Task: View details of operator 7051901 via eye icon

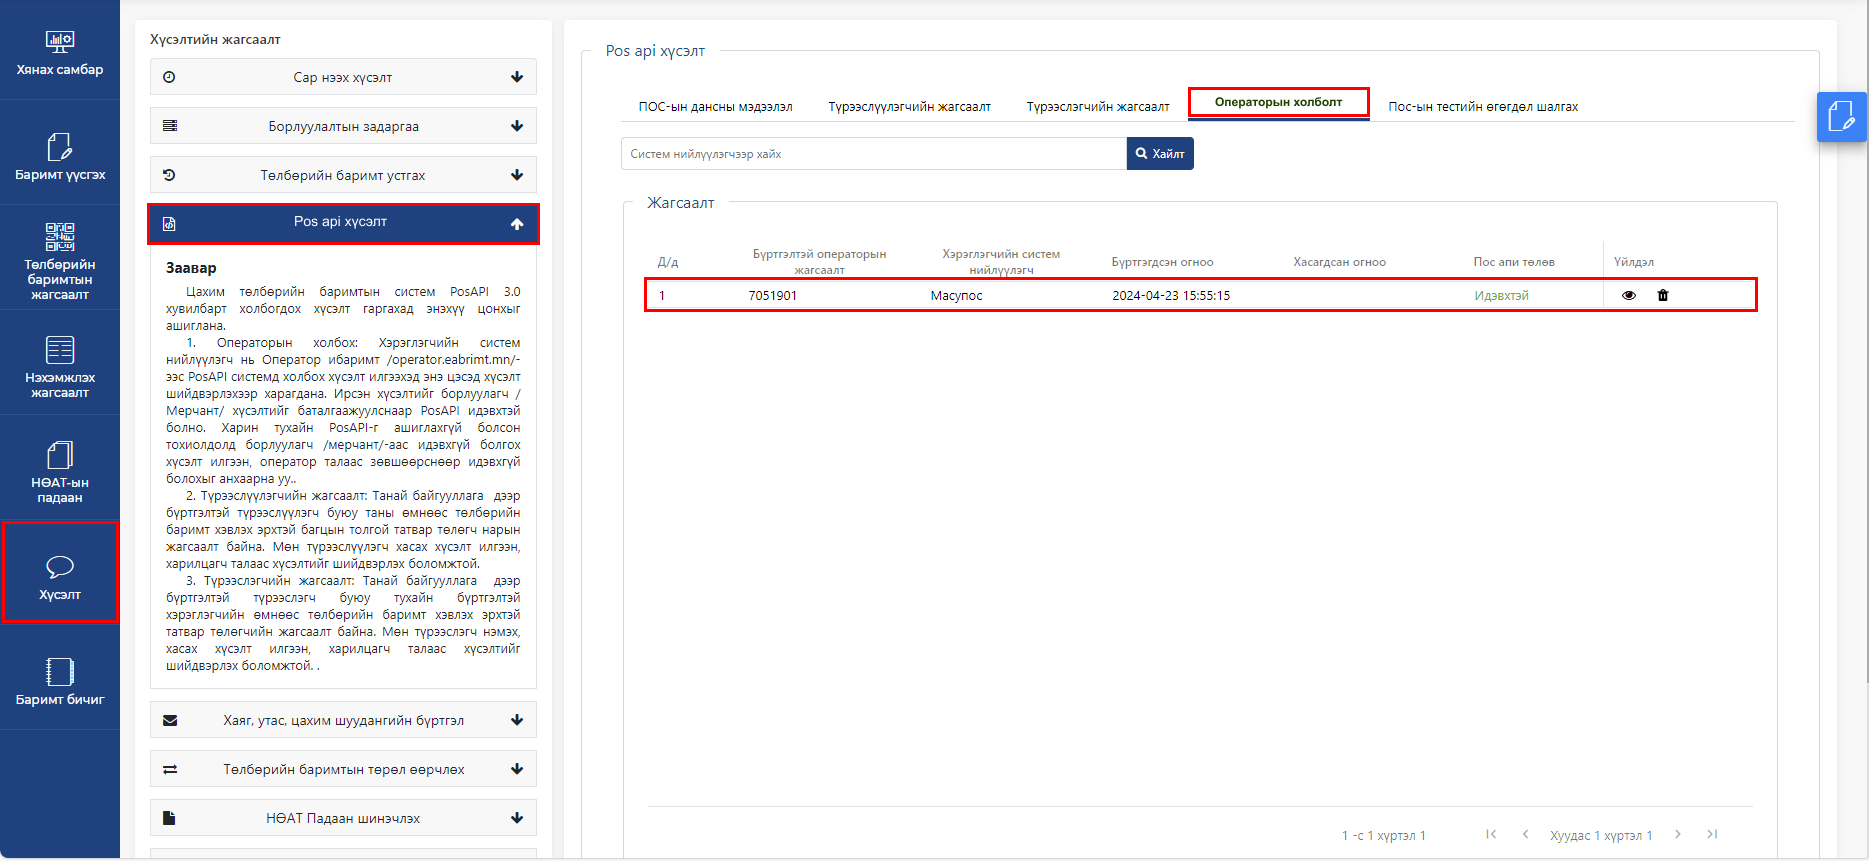Action: tap(1629, 295)
